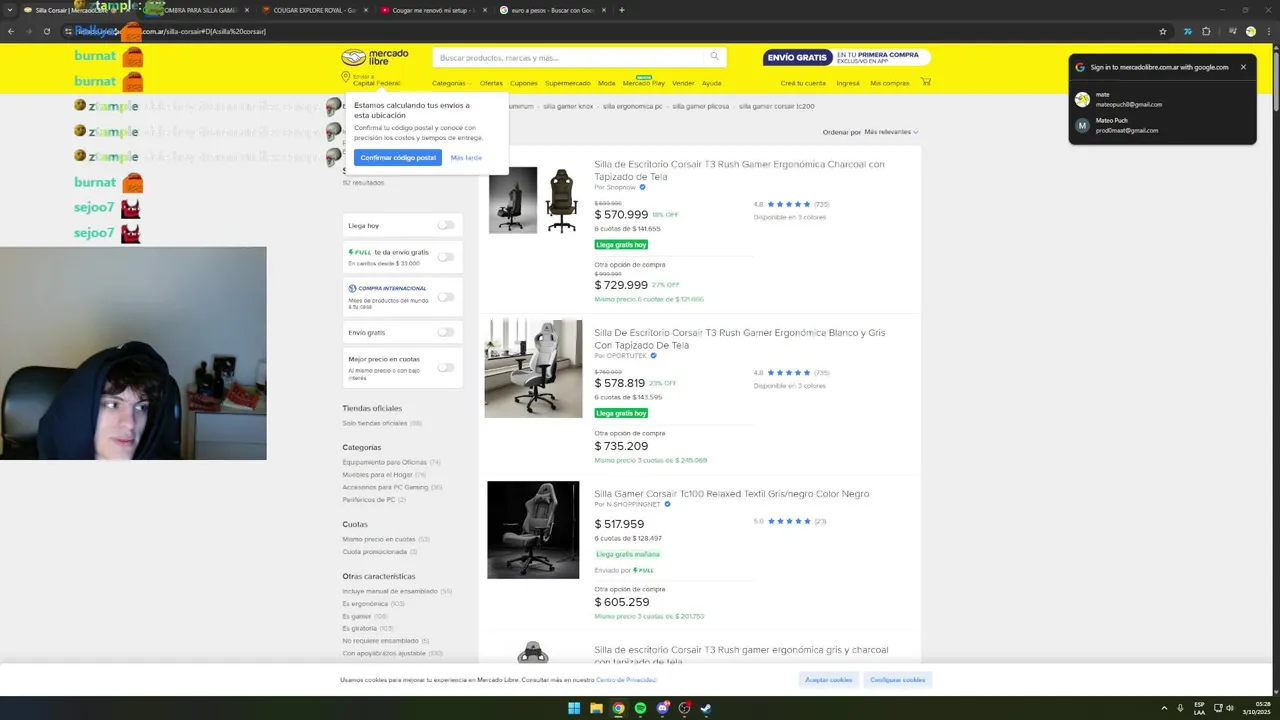Image resolution: width=1280 pixels, height=720 pixels.
Task: Open Moda in the navigation menu
Action: coord(606,83)
